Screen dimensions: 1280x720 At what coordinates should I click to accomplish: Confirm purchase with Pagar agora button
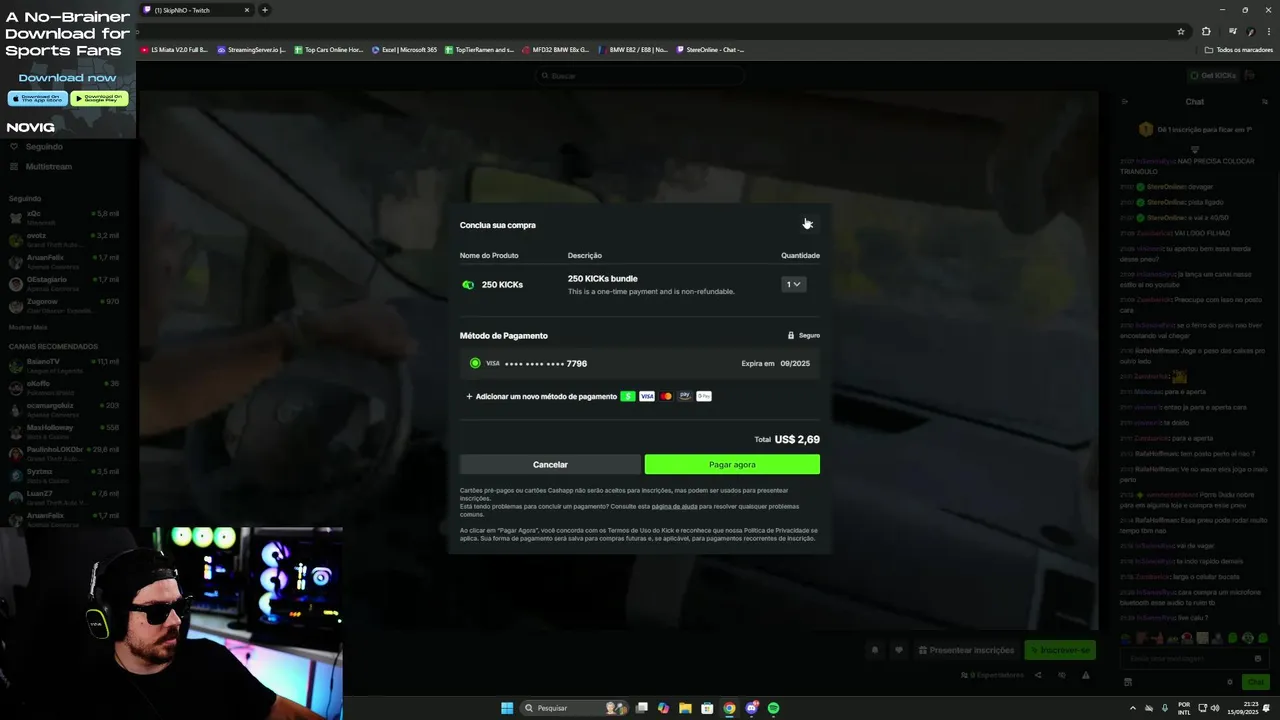point(732,464)
